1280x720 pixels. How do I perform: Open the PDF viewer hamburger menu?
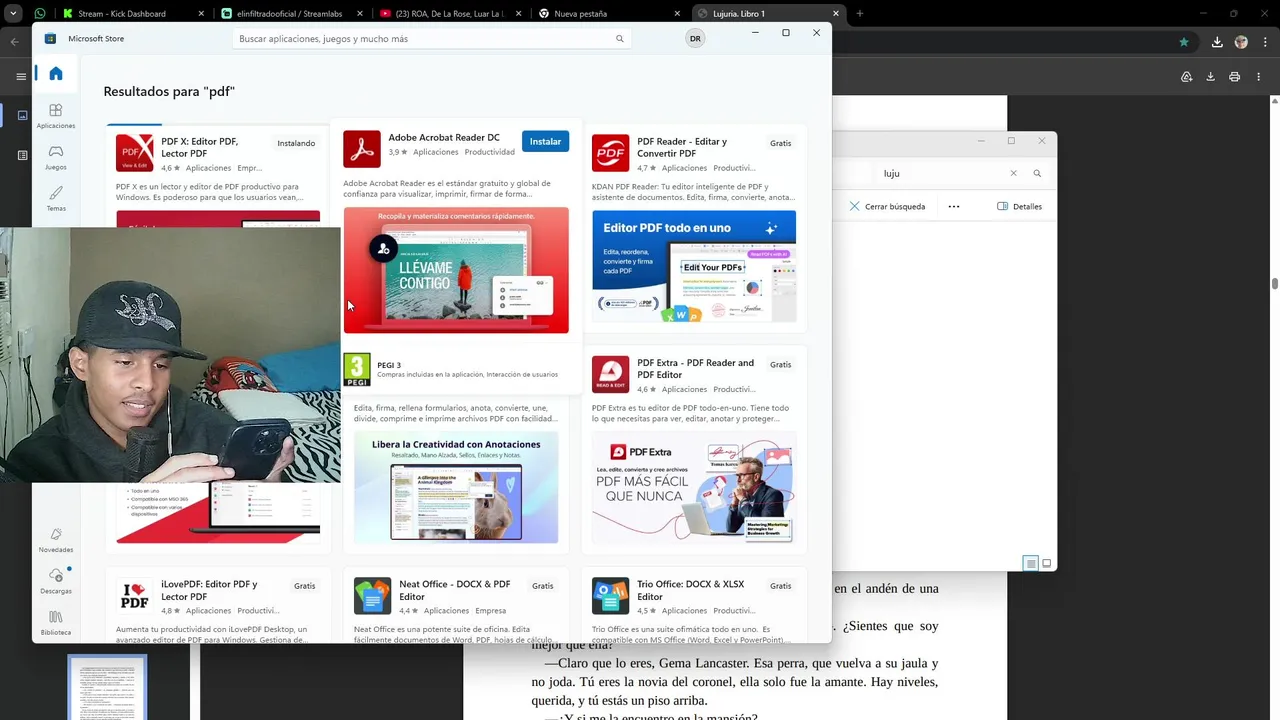[x=21, y=77]
